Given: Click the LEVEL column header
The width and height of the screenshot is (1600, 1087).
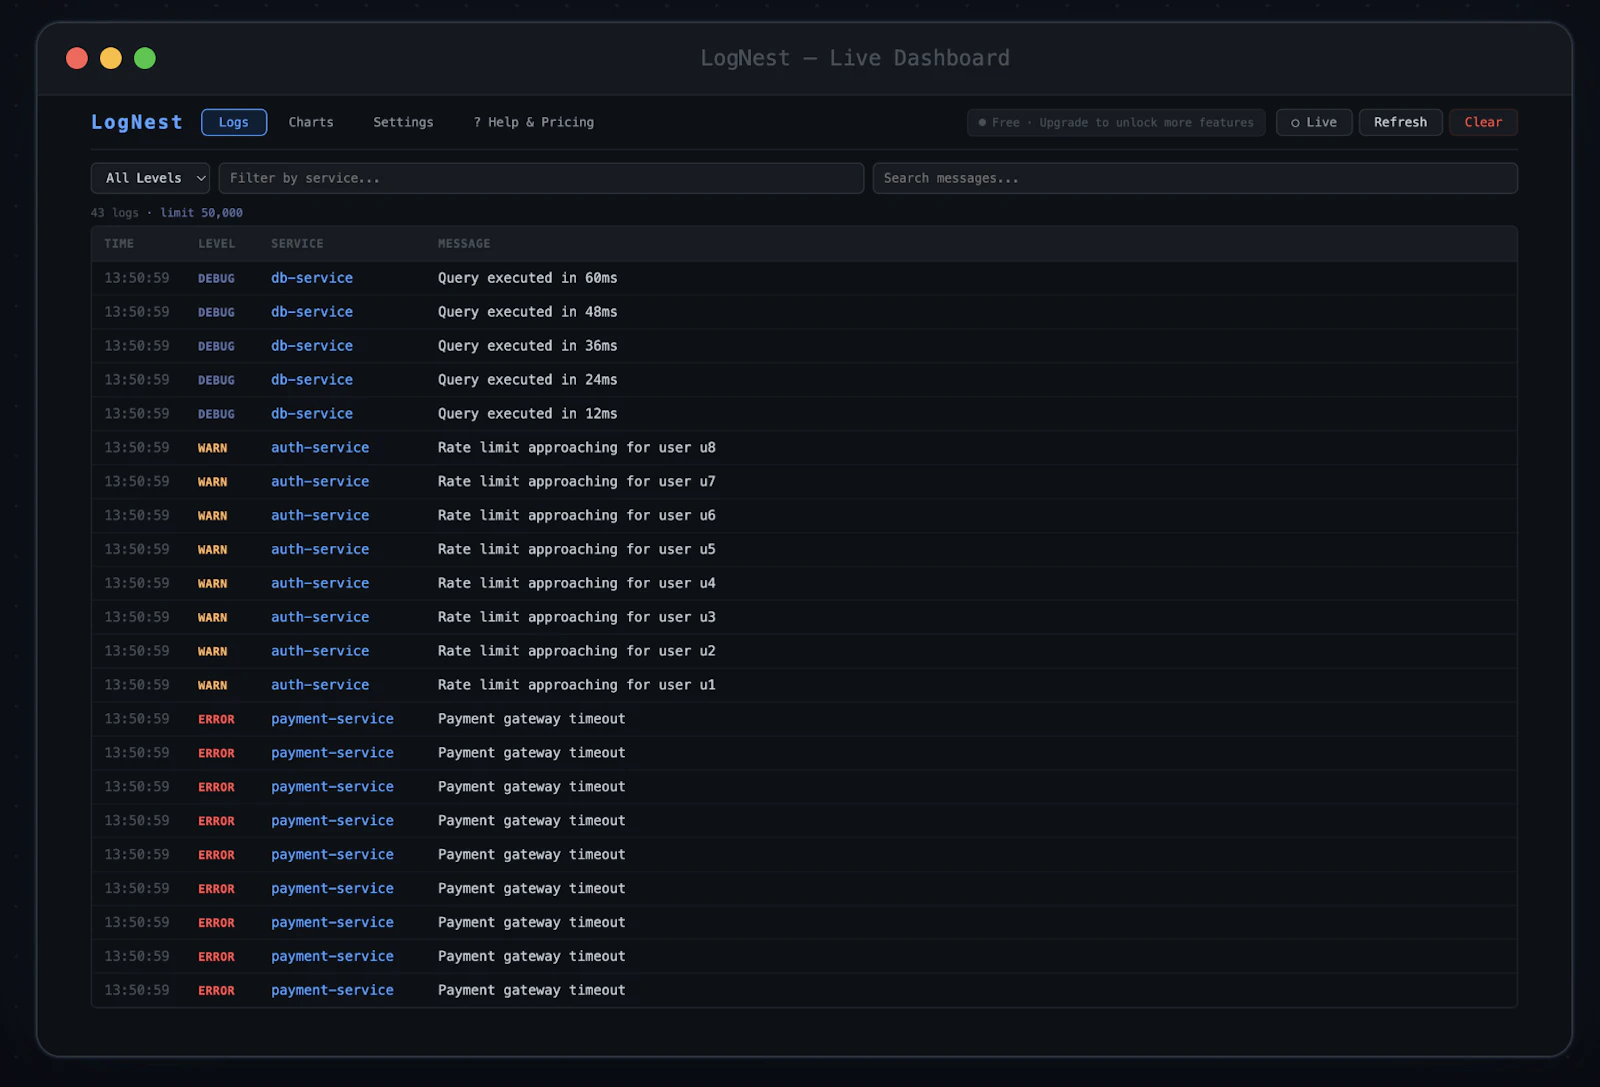Looking at the screenshot, I should click(217, 244).
